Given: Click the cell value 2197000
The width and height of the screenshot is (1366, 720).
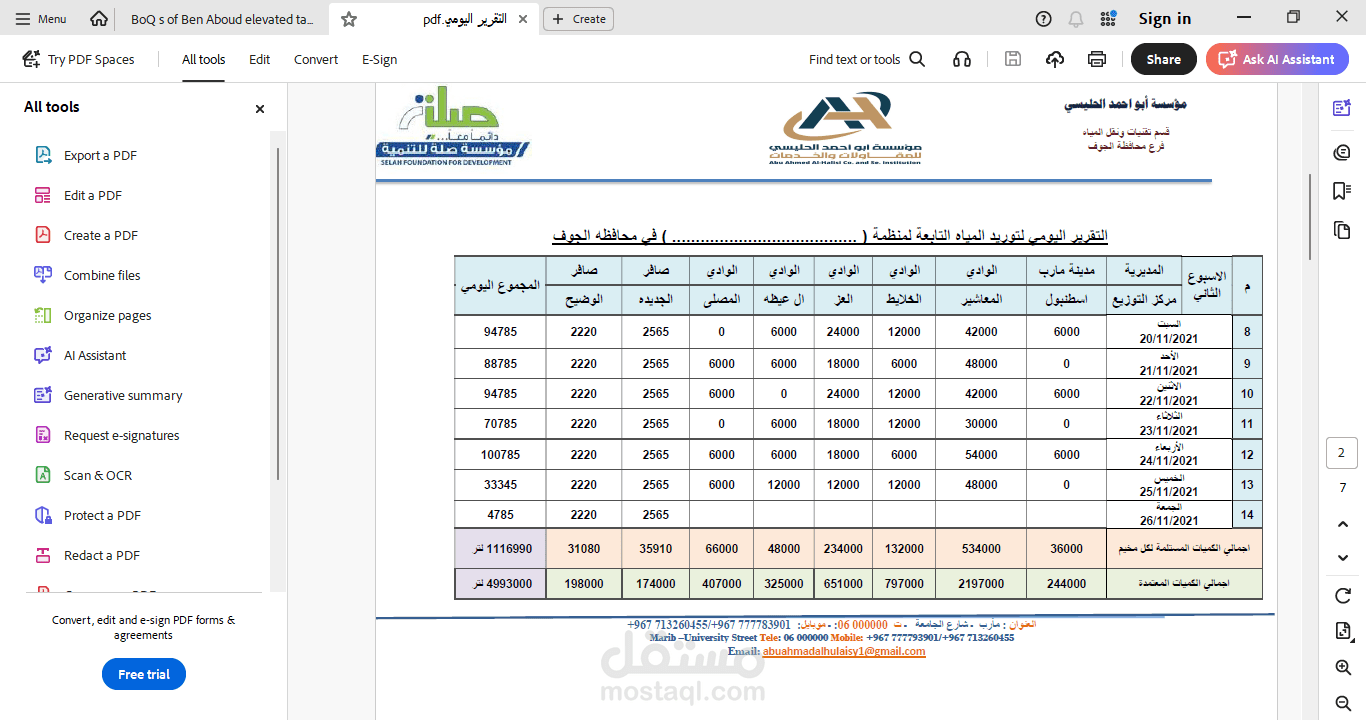Looking at the screenshot, I should click(x=980, y=583).
